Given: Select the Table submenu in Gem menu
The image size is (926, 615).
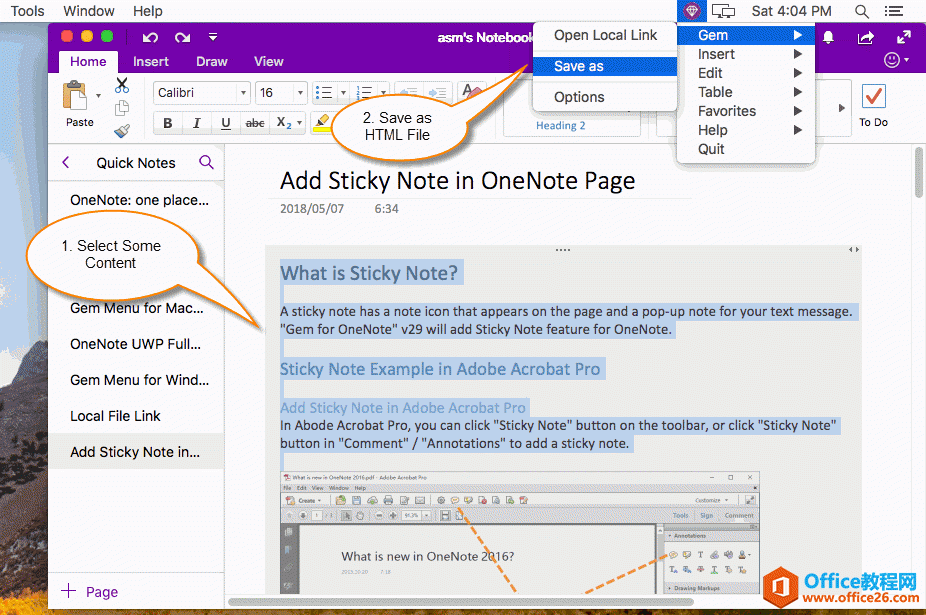Looking at the screenshot, I should (x=714, y=91).
